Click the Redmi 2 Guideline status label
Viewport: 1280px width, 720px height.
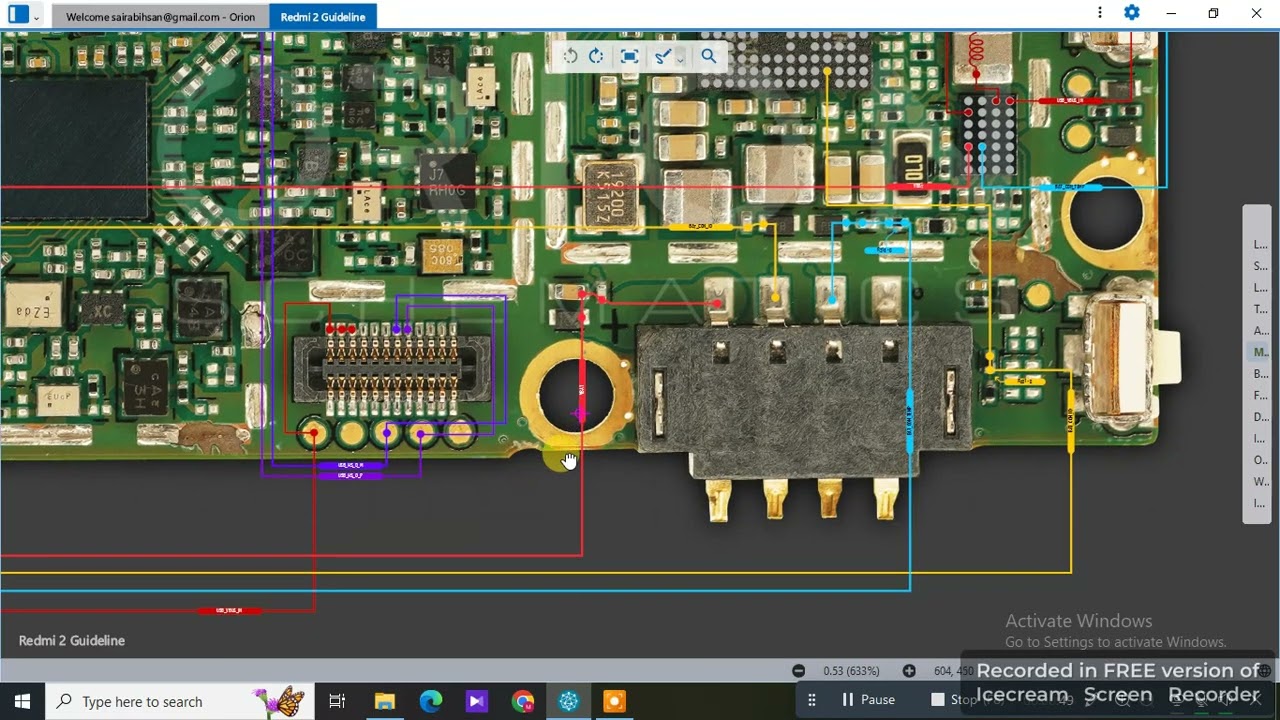[x=72, y=640]
